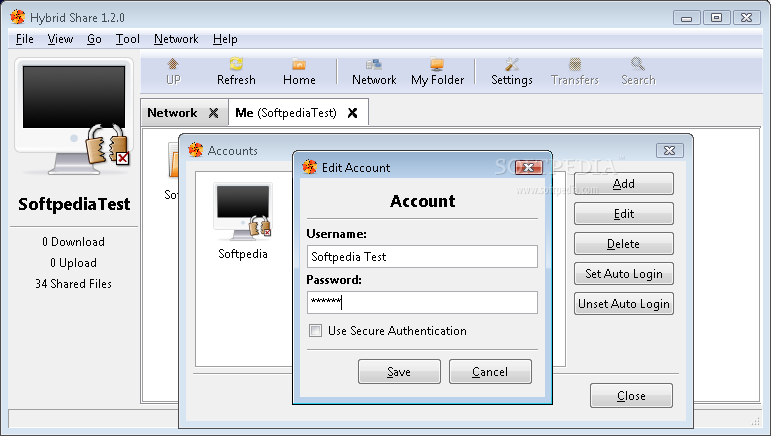The height and width of the screenshot is (436, 771).
Task: Close the Me (SoftpediaTest) tab X
Action: click(352, 113)
